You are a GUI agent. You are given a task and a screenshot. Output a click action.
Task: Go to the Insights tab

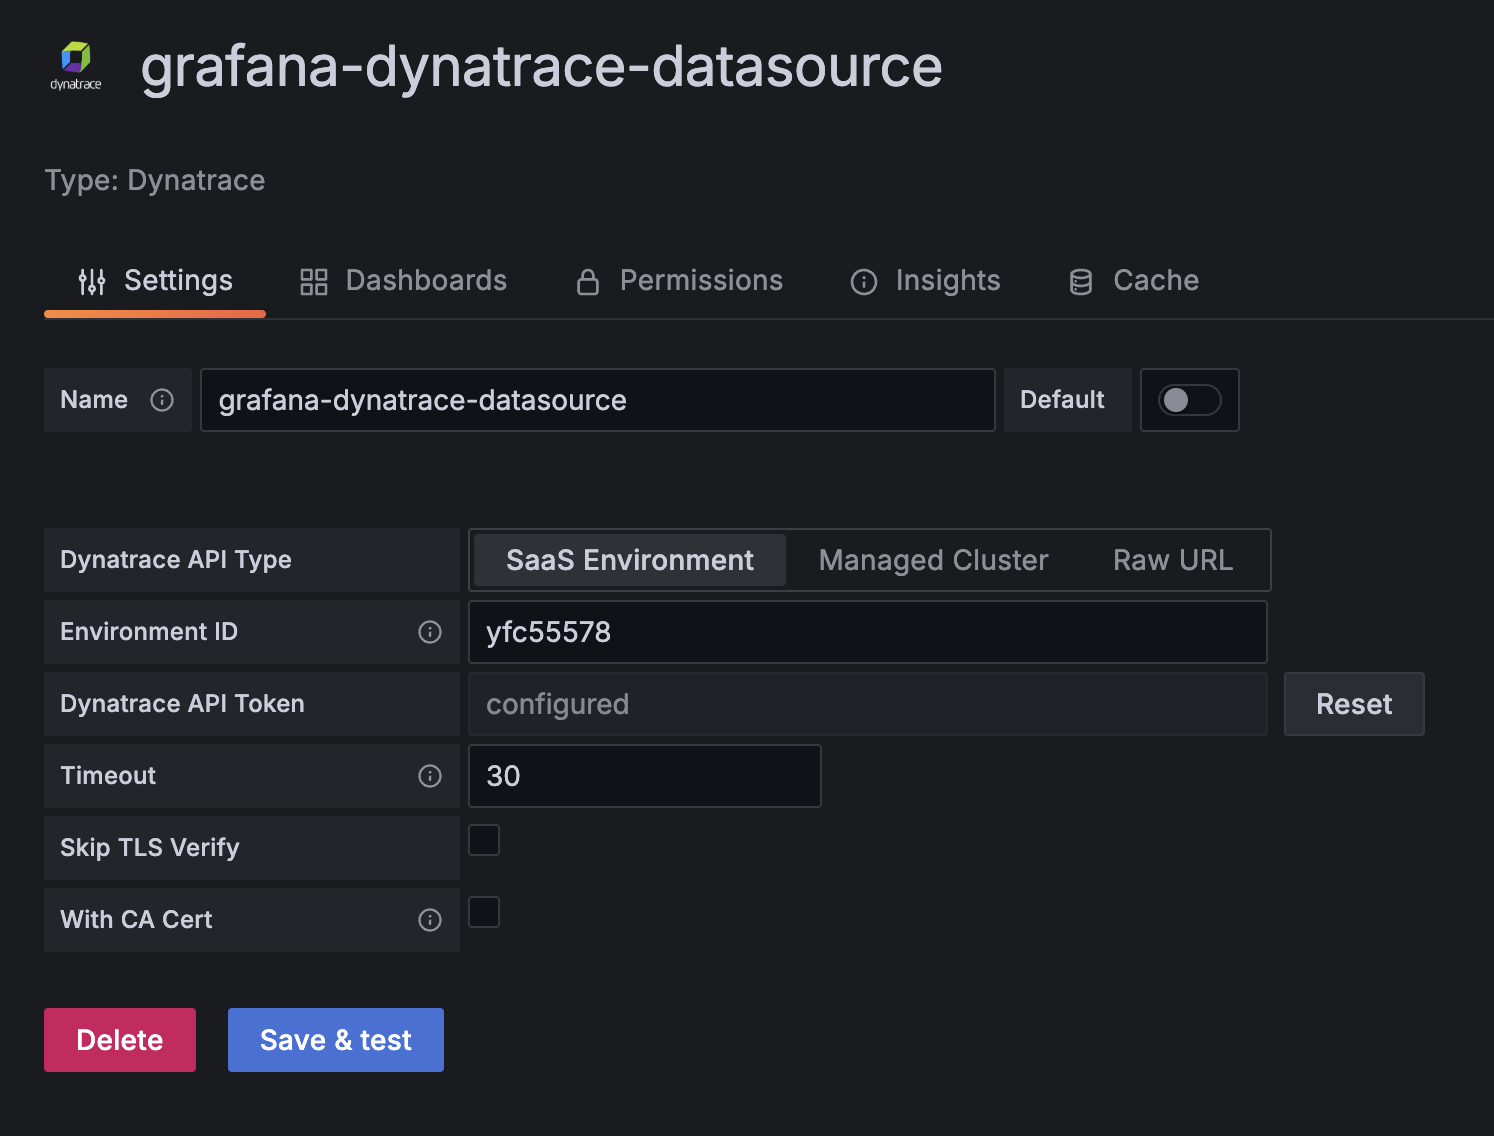click(926, 281)
